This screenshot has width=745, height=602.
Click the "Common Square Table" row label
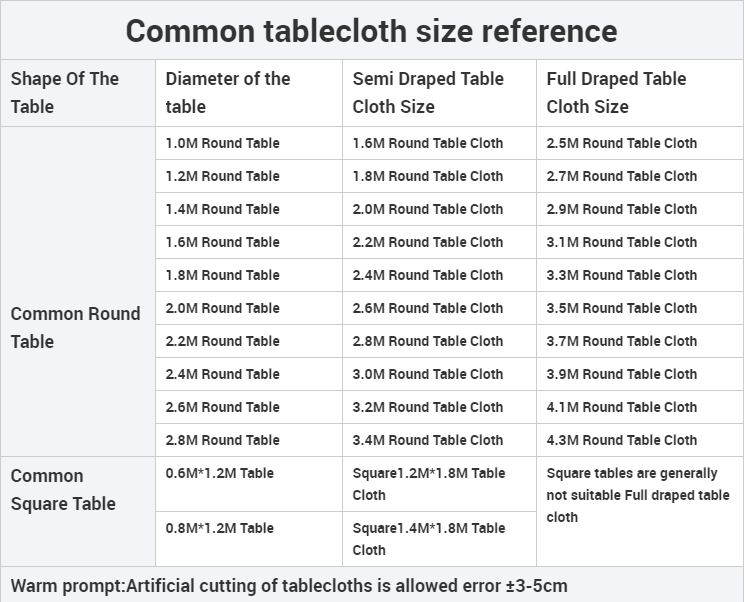click(62, 490)
